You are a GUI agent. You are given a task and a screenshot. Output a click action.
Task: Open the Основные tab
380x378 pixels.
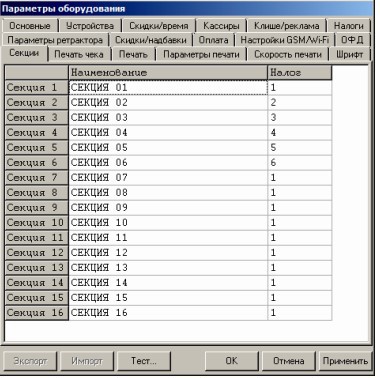tap(30, 26)
